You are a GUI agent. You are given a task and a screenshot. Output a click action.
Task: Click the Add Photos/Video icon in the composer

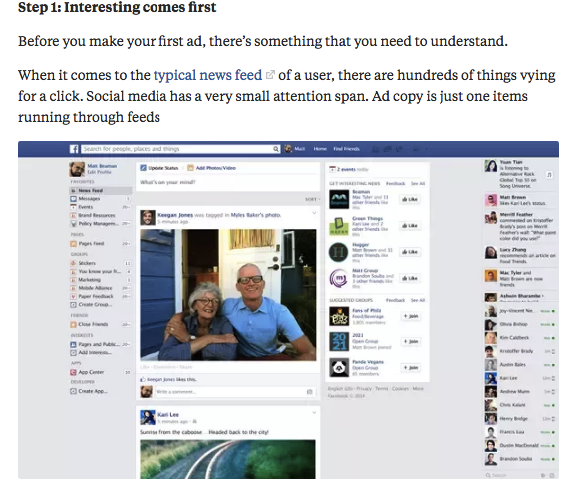(x=190, y=168)
